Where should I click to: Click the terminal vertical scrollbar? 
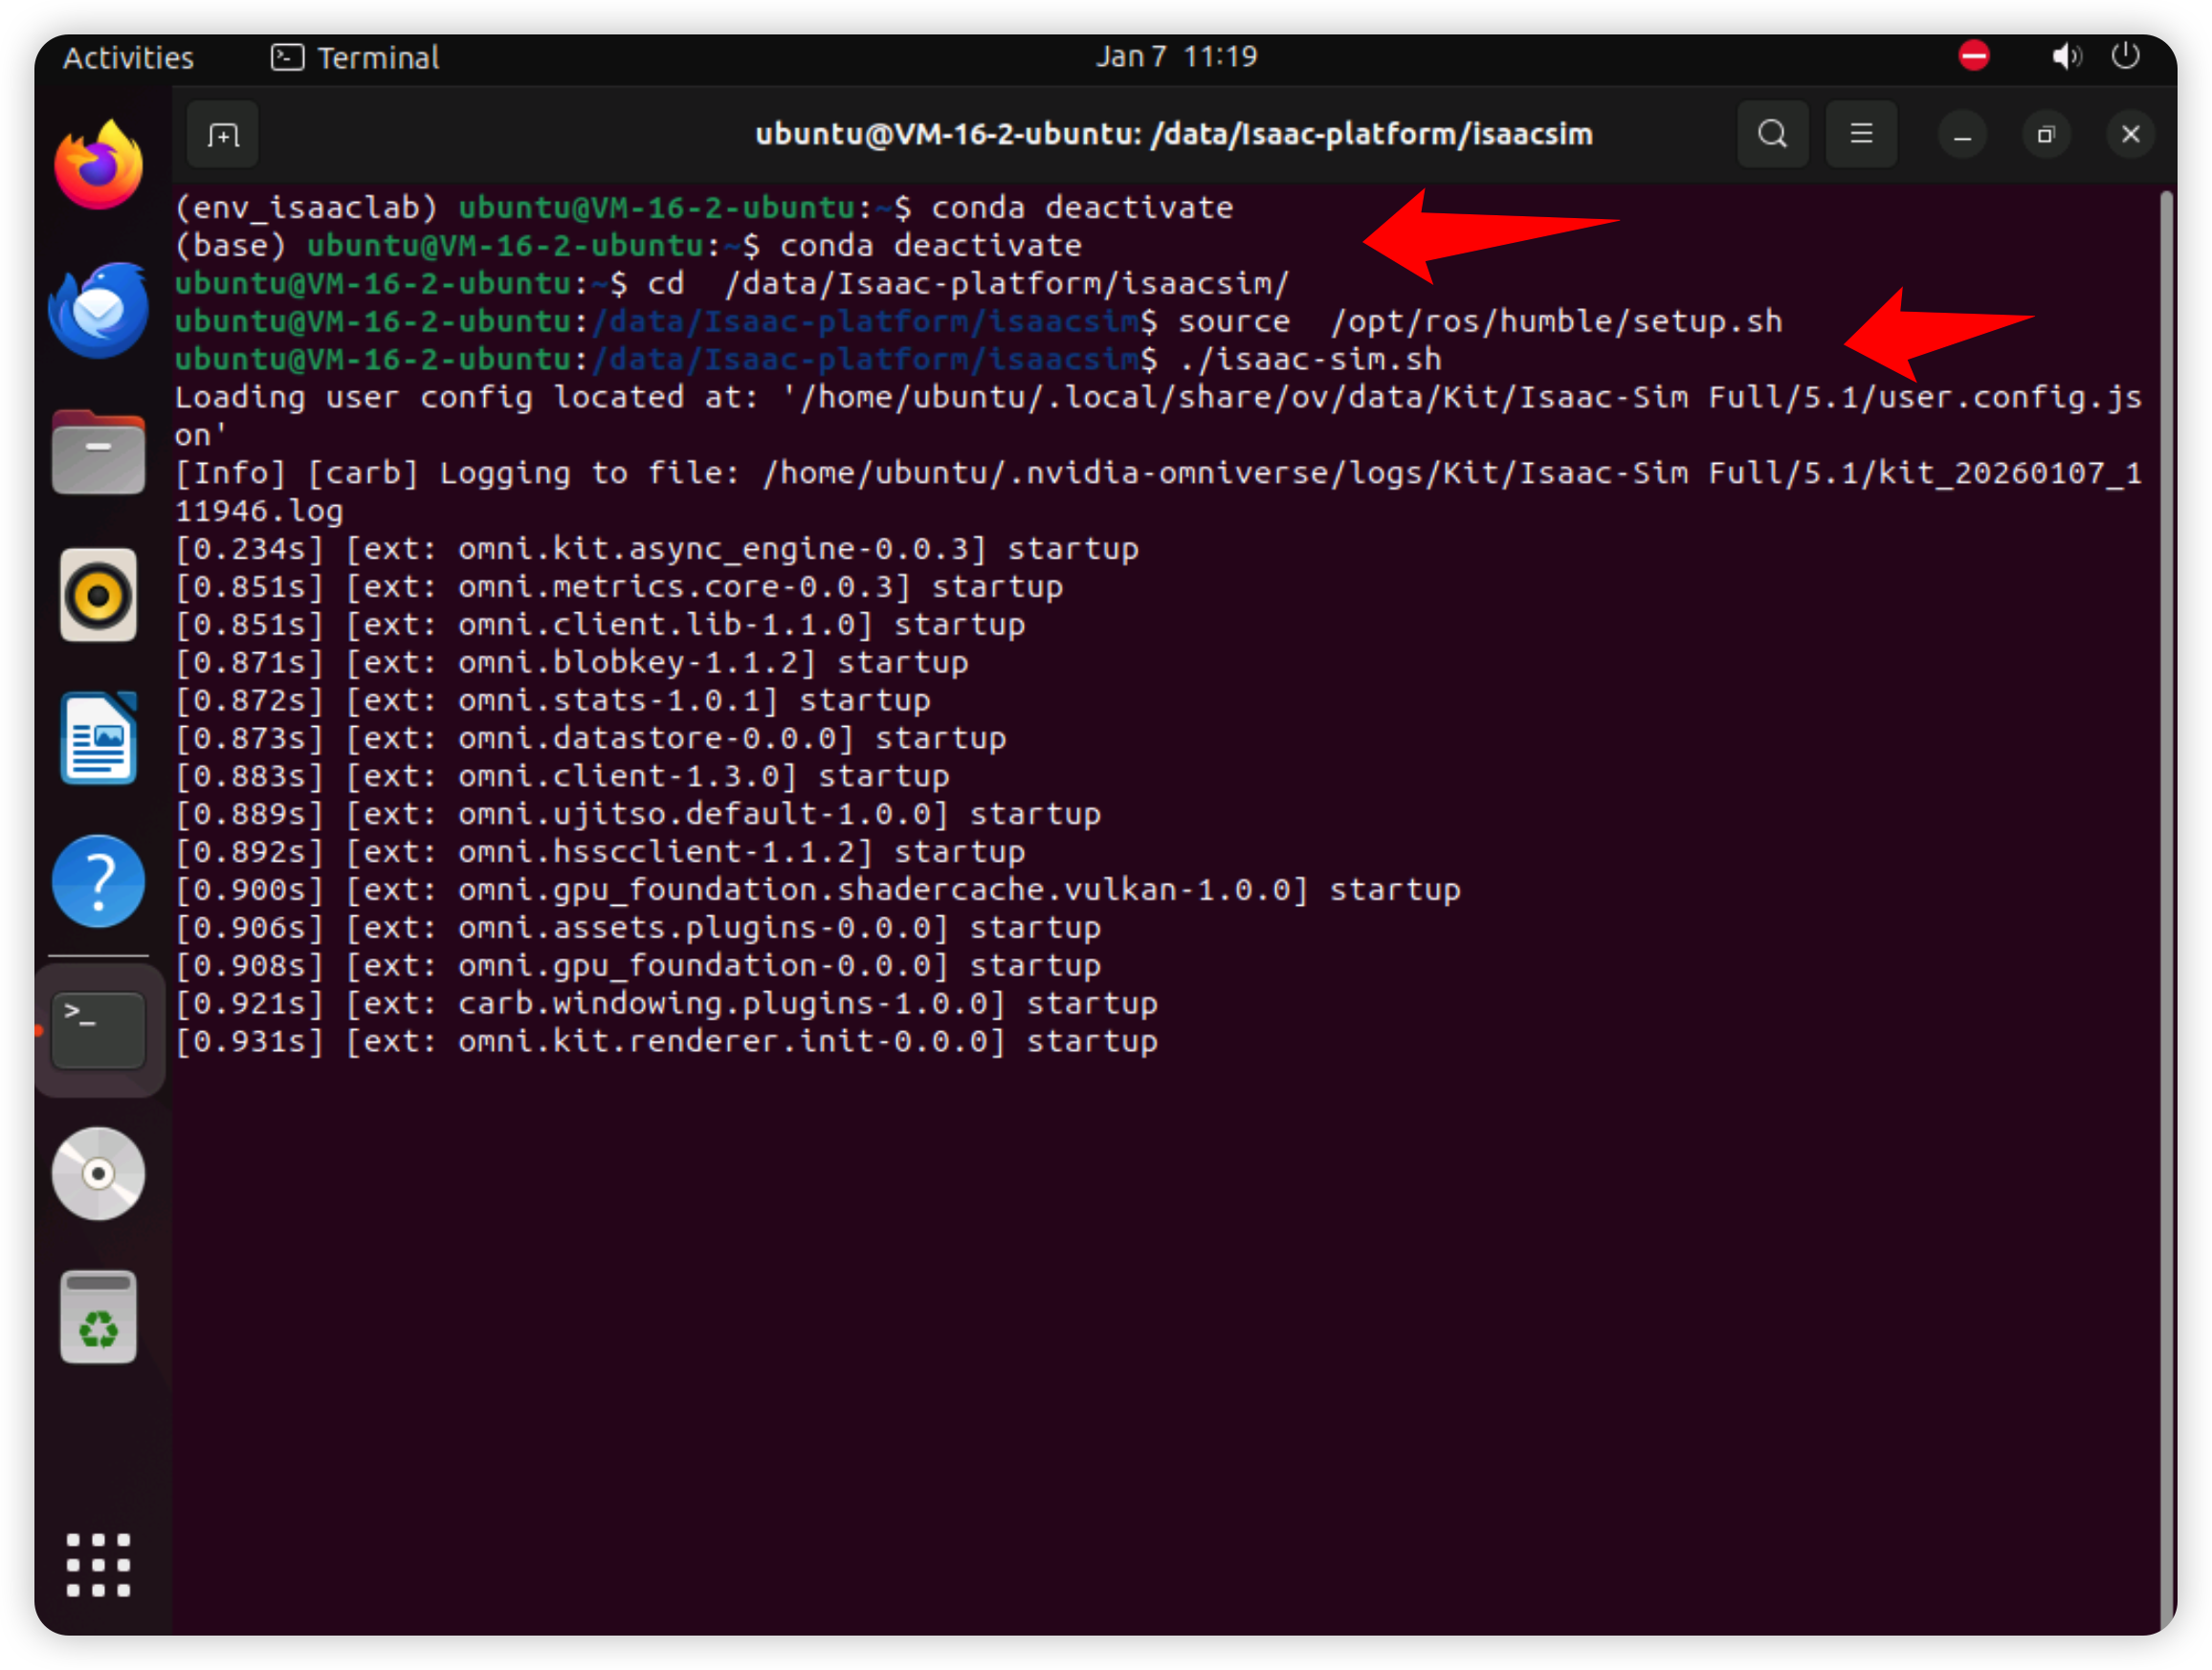click(x=2165, y=900)
